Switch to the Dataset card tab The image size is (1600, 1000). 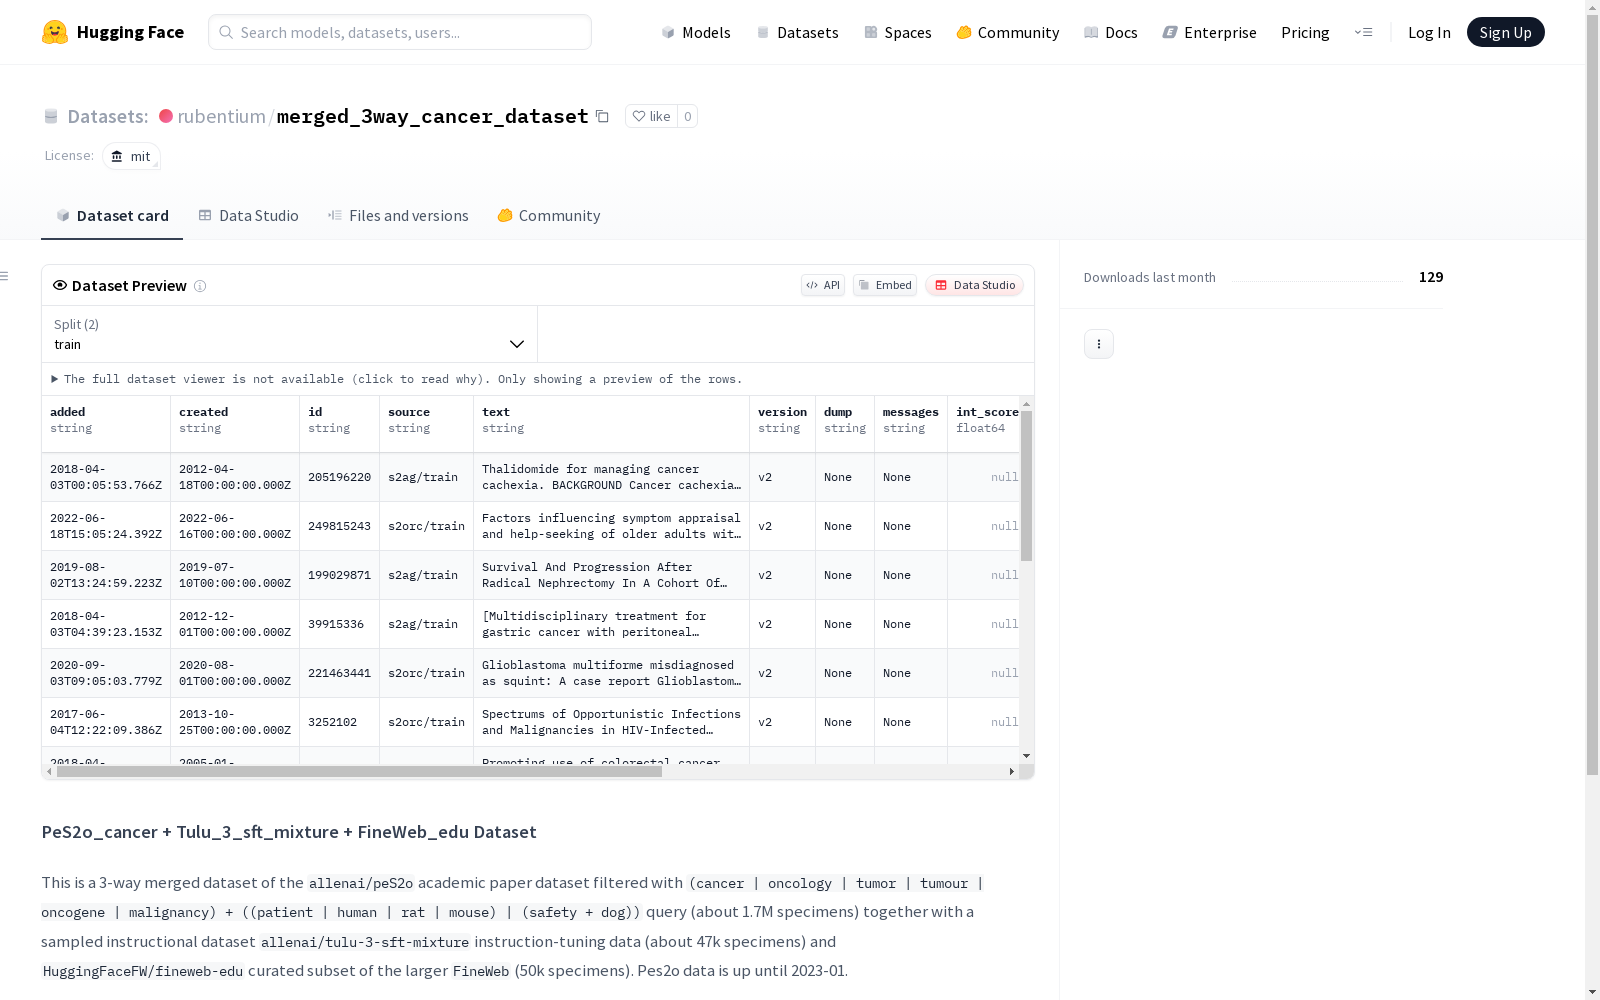point(112,216)
